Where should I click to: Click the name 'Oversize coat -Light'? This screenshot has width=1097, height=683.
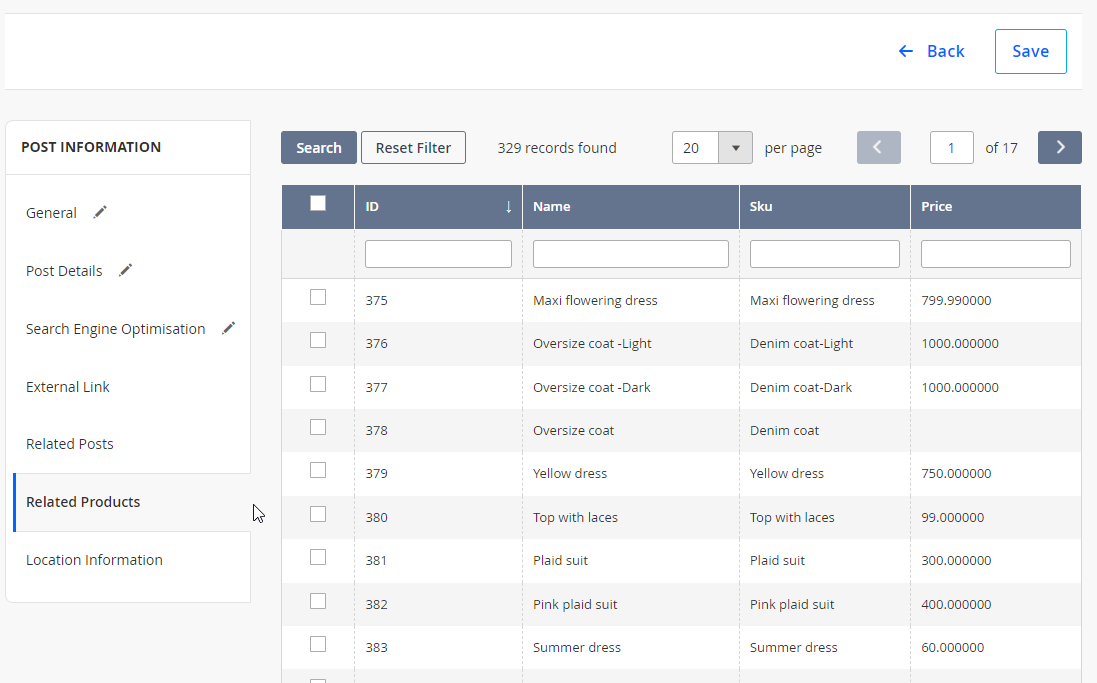point(592,344)
